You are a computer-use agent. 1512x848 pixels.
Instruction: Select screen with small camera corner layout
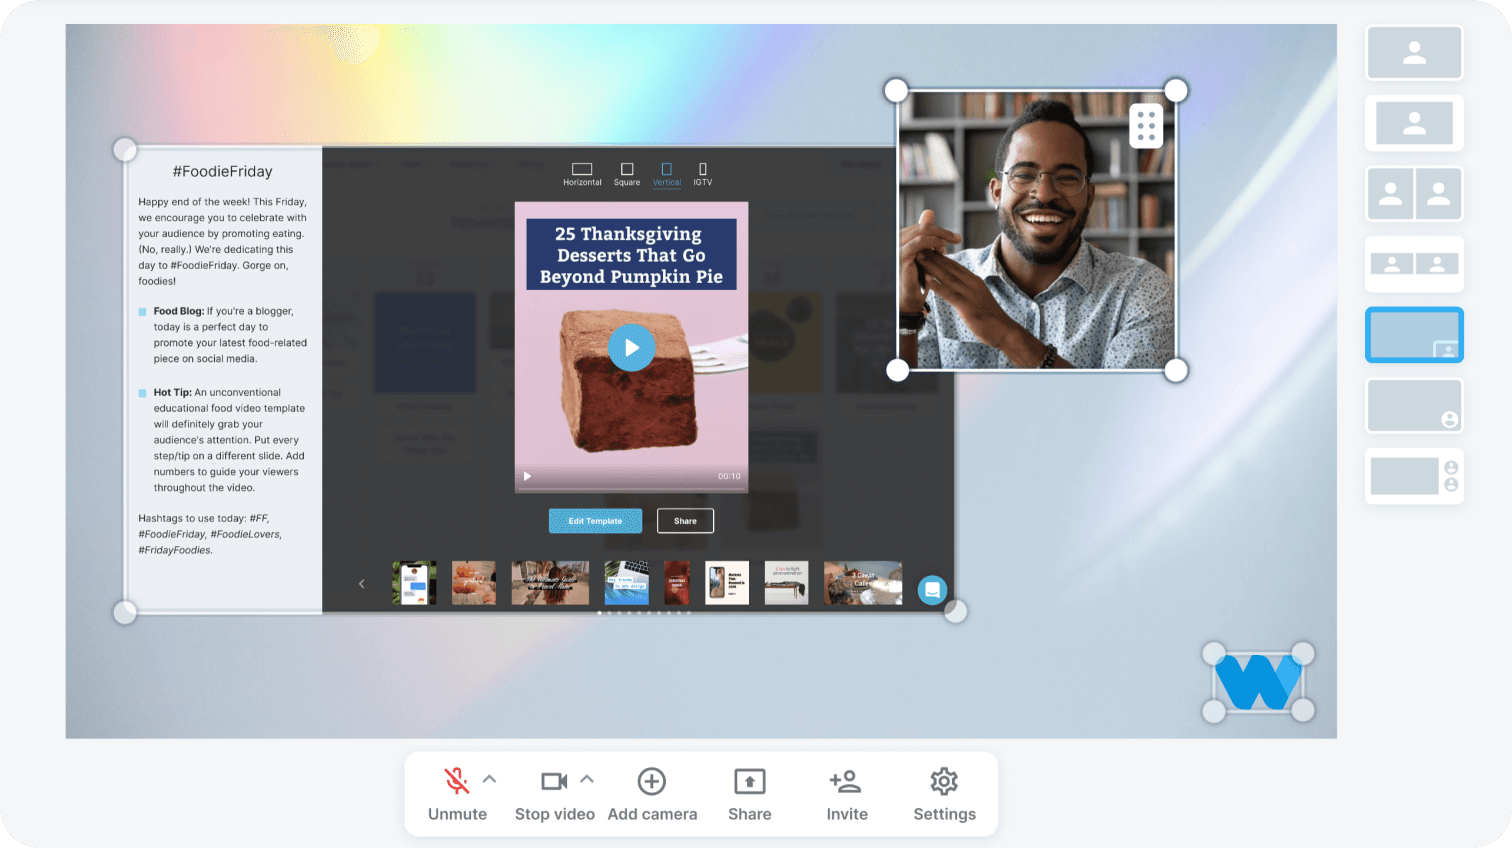coord(1414,335)
